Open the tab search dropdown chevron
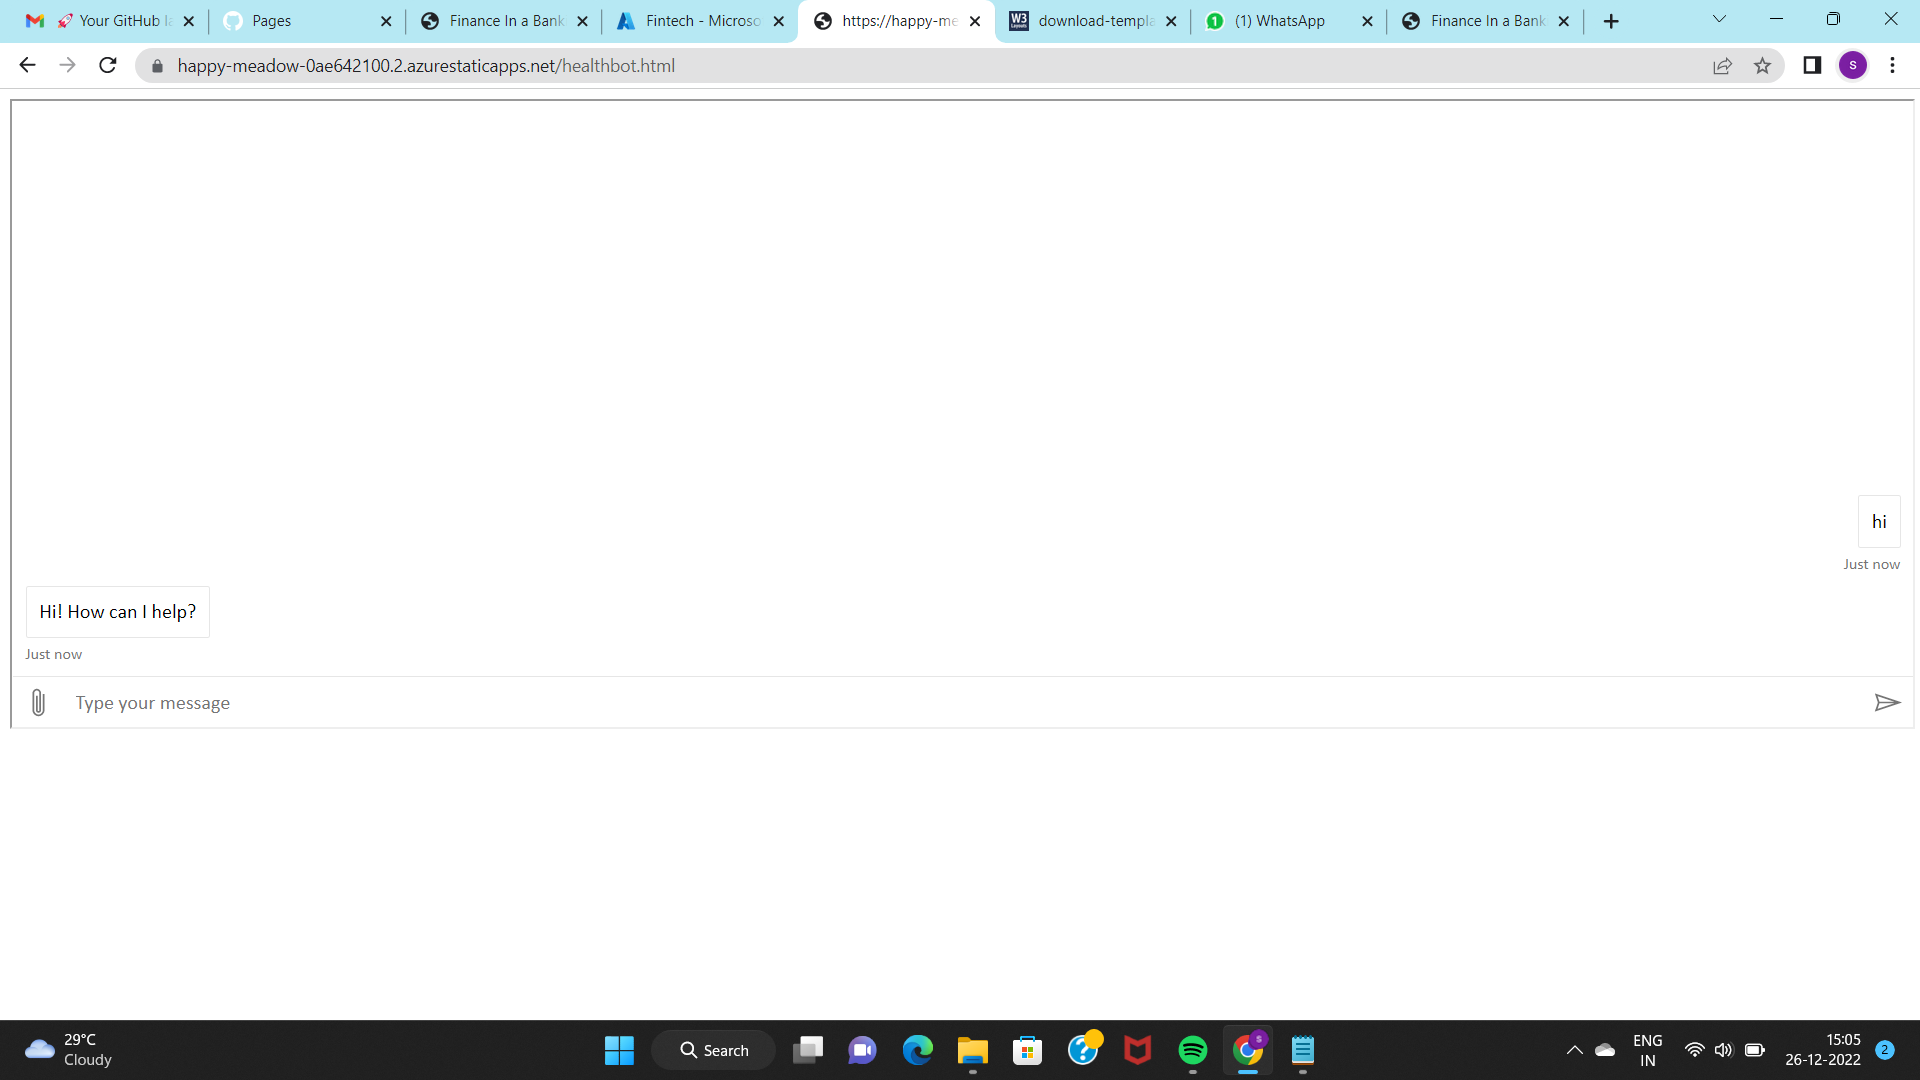 1719,20
